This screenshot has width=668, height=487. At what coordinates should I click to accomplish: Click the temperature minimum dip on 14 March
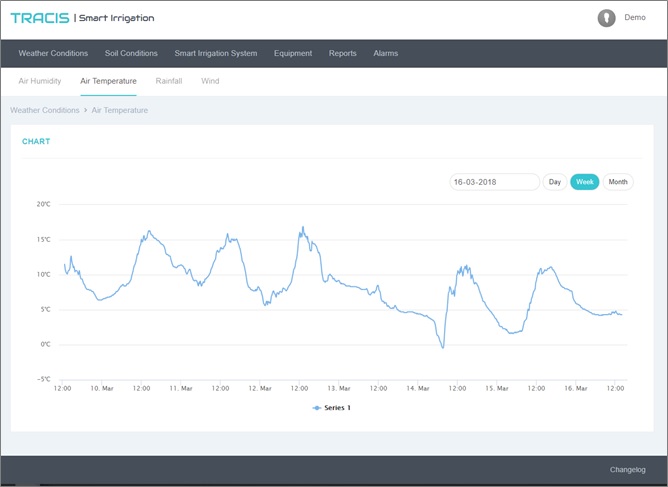(443, 347)
